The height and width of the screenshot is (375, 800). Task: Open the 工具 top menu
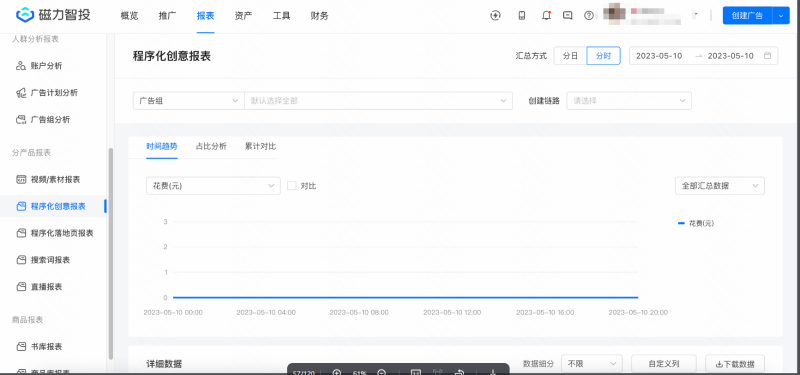(282, 16)
